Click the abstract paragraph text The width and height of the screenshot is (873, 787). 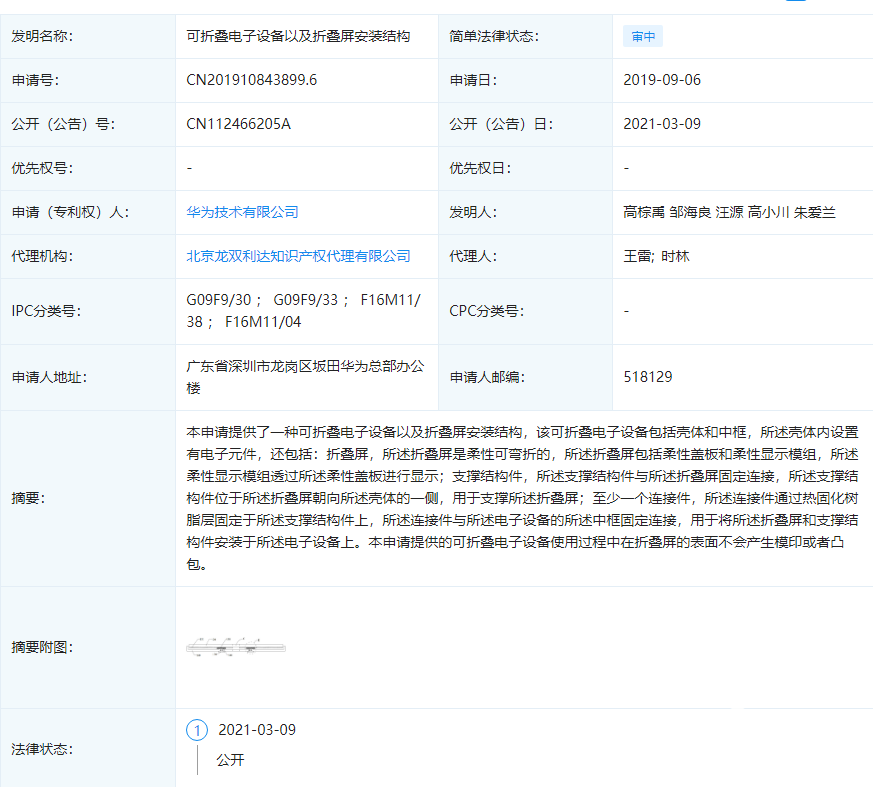[522, 498]
